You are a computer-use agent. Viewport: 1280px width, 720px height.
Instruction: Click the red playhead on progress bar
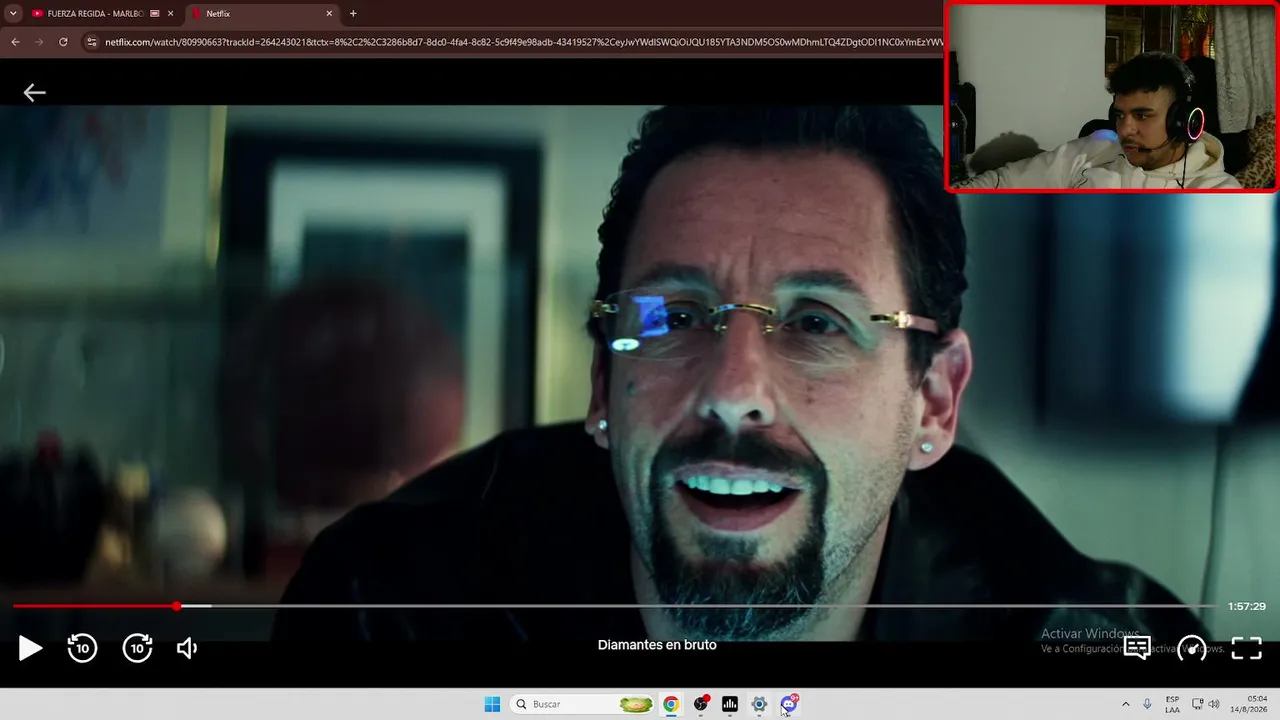coord(177,606)
